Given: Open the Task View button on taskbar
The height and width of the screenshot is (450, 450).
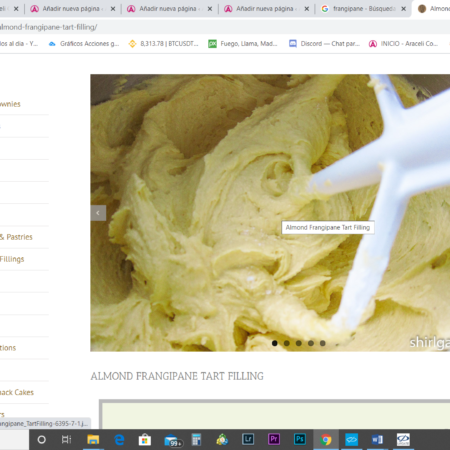Looking at the screenshot, I should (x=67, y=439).
